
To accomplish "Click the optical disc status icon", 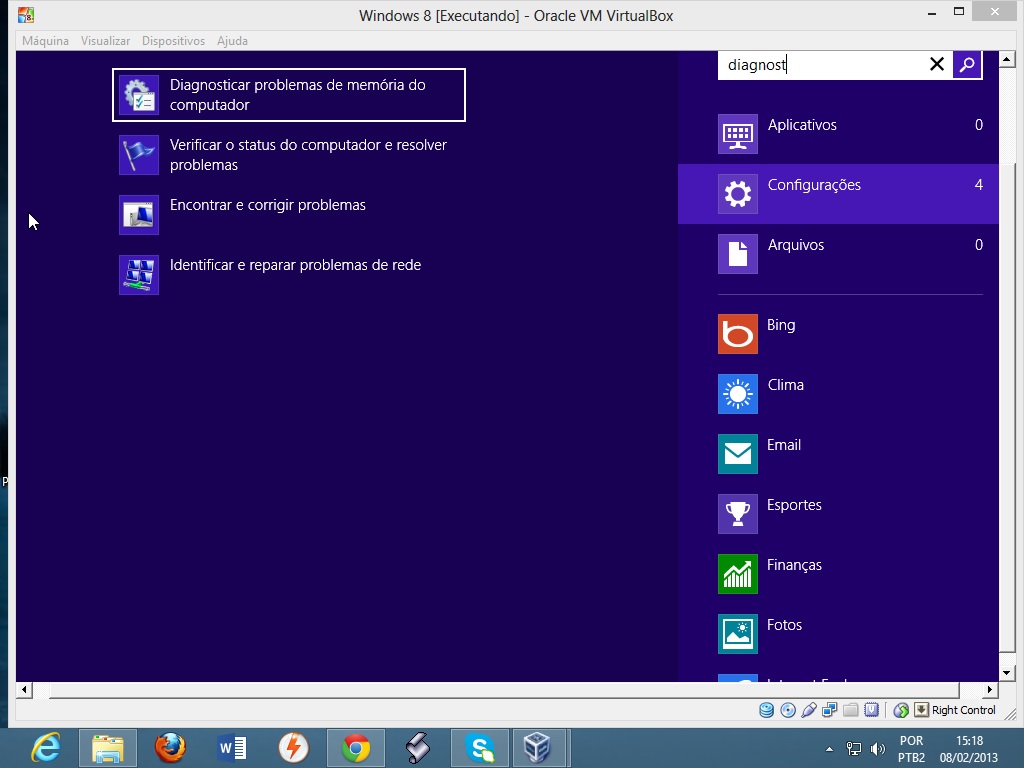I will [788, 710].
